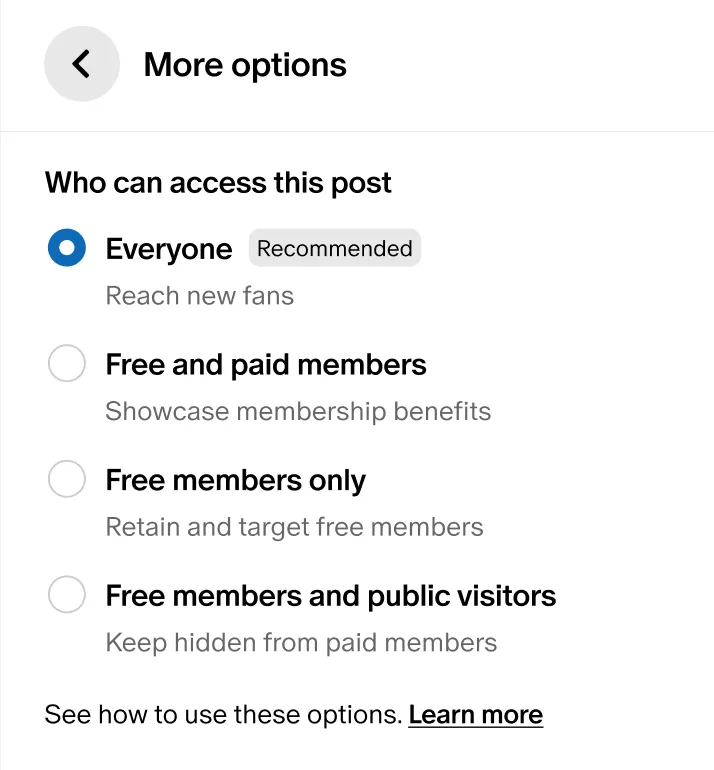Click the Keep hidden from paid members text
This screenshot has height=770, width=714.
click(302, 642)
